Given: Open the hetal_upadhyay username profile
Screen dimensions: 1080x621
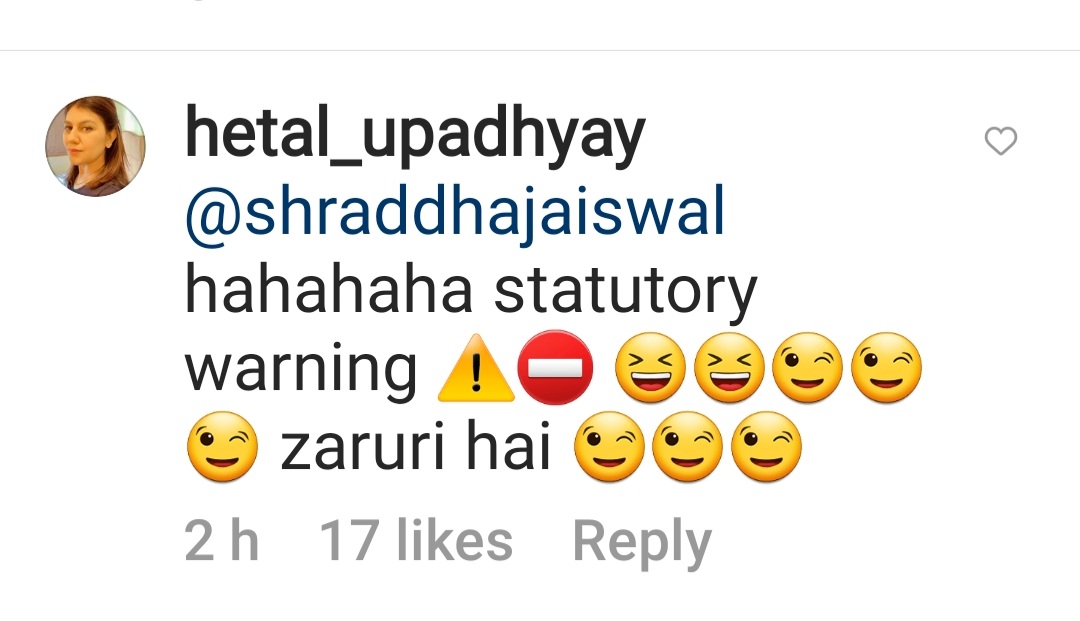Looking at the screenshot, I should [415, 136].
